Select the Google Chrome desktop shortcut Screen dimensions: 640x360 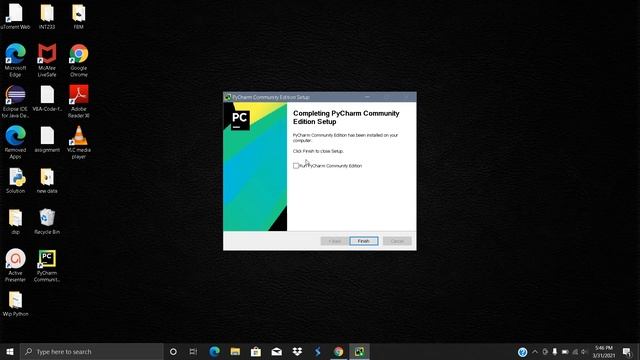click(78, 60)
